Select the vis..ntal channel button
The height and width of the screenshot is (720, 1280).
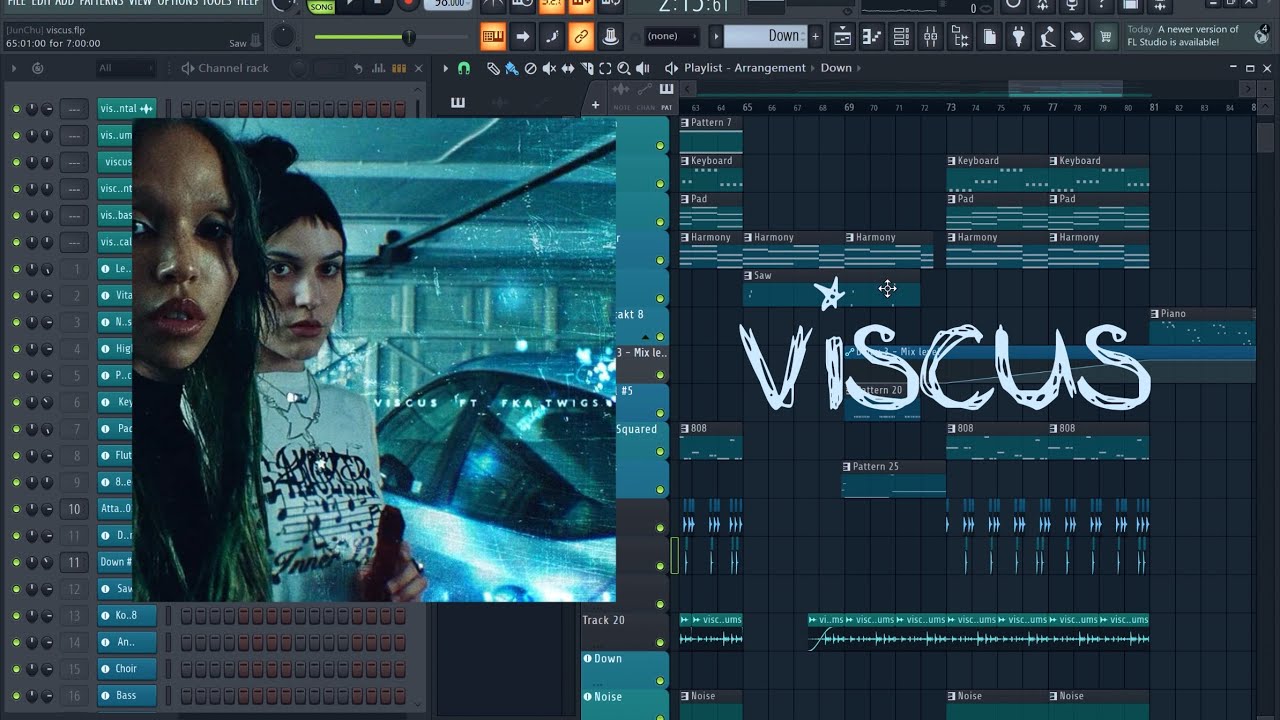(127, 108)
